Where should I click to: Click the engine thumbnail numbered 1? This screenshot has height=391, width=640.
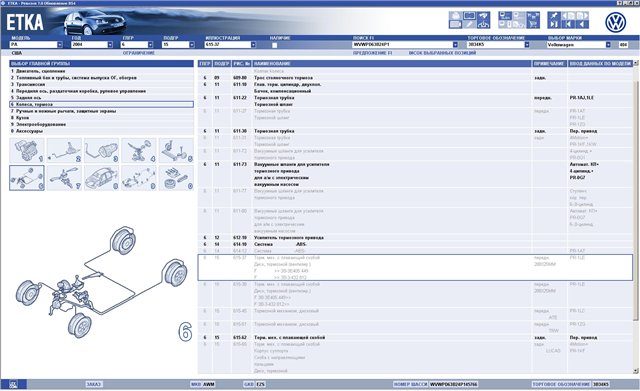(x=27, y=150)
